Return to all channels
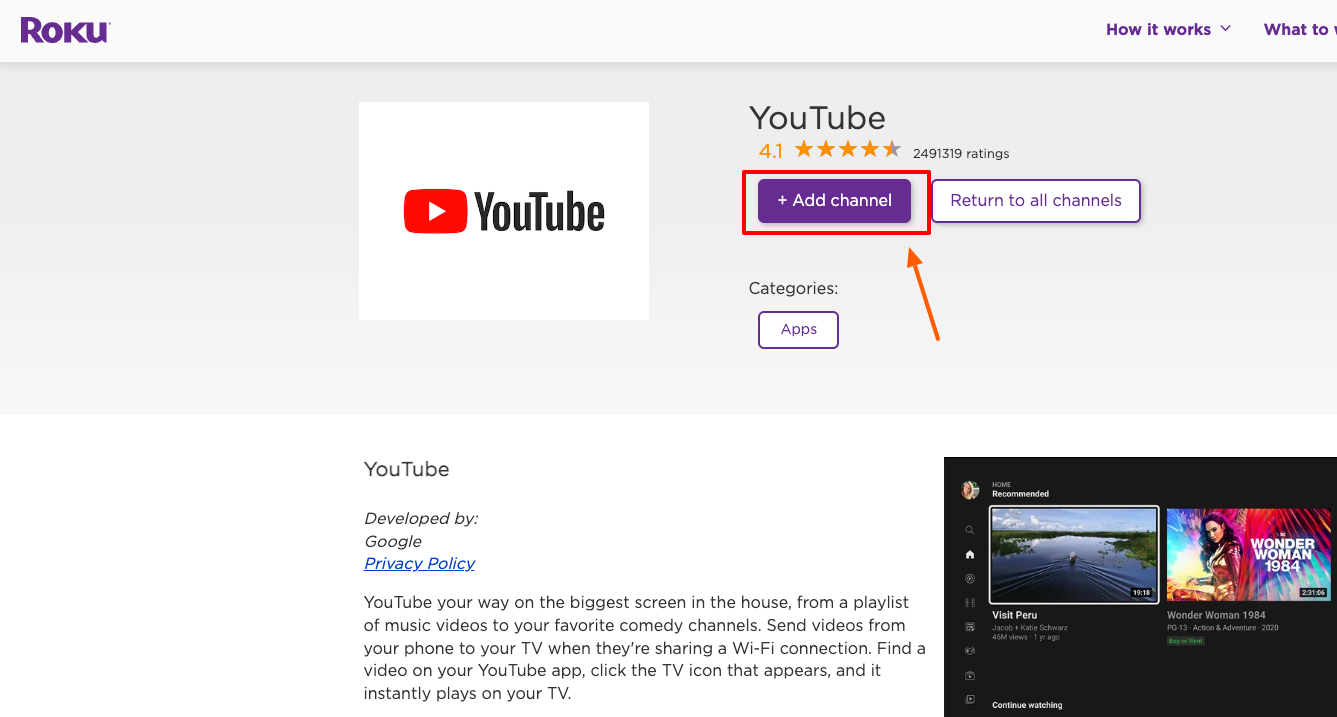Image resolution: width=1337 pixels, height=717 pixels. [1036, 201]
